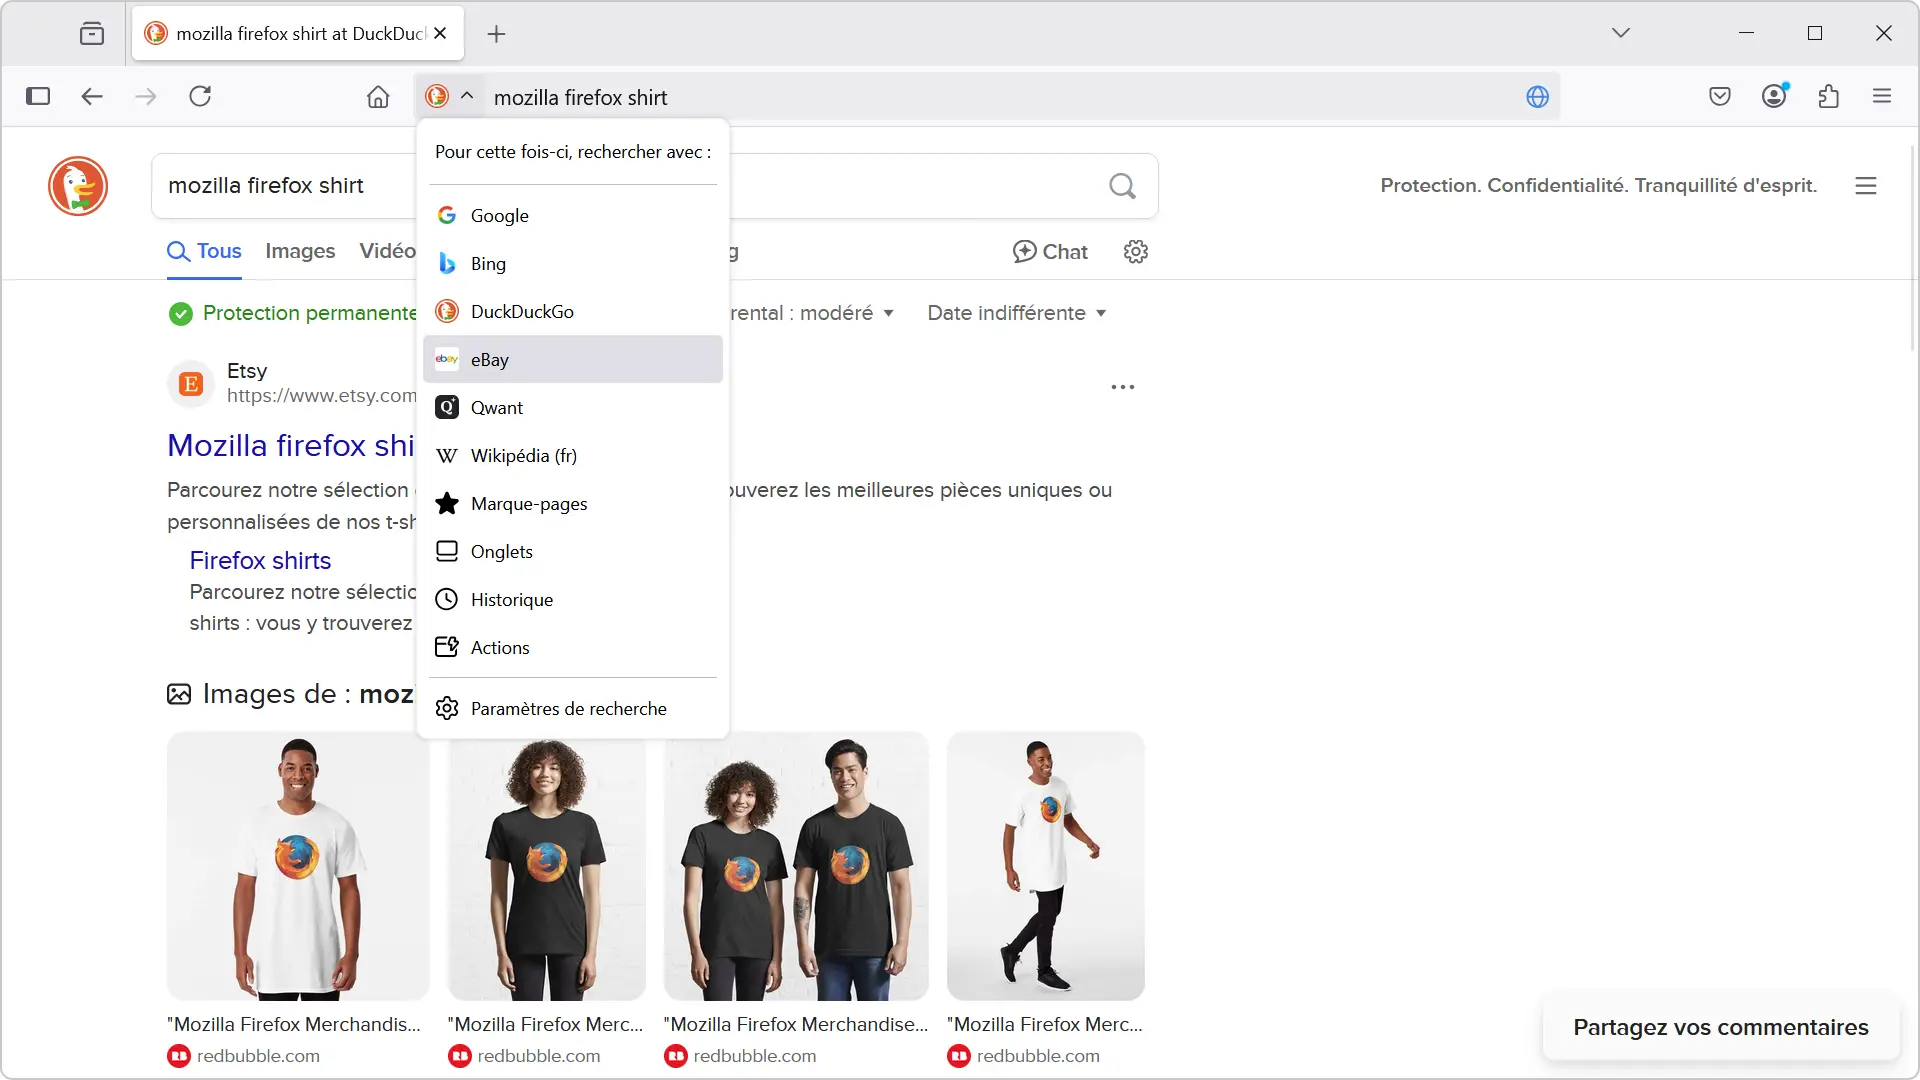This screenshot has height=1080, width=1920.
Task: Switch to the Vidéos results tab
Action: [x=388, y=251]
